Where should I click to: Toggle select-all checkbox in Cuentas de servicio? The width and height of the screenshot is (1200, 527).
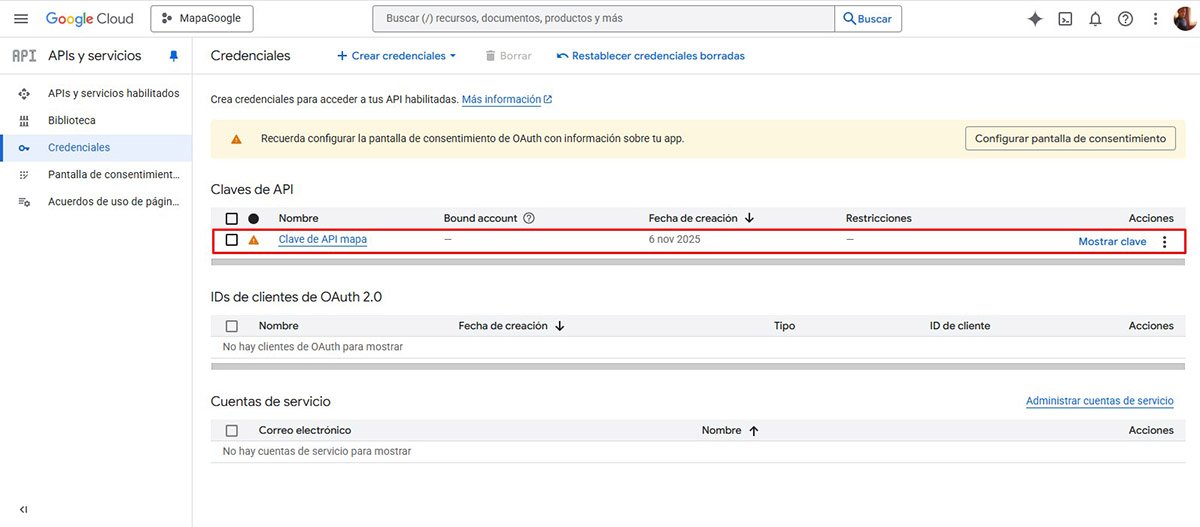232,430
